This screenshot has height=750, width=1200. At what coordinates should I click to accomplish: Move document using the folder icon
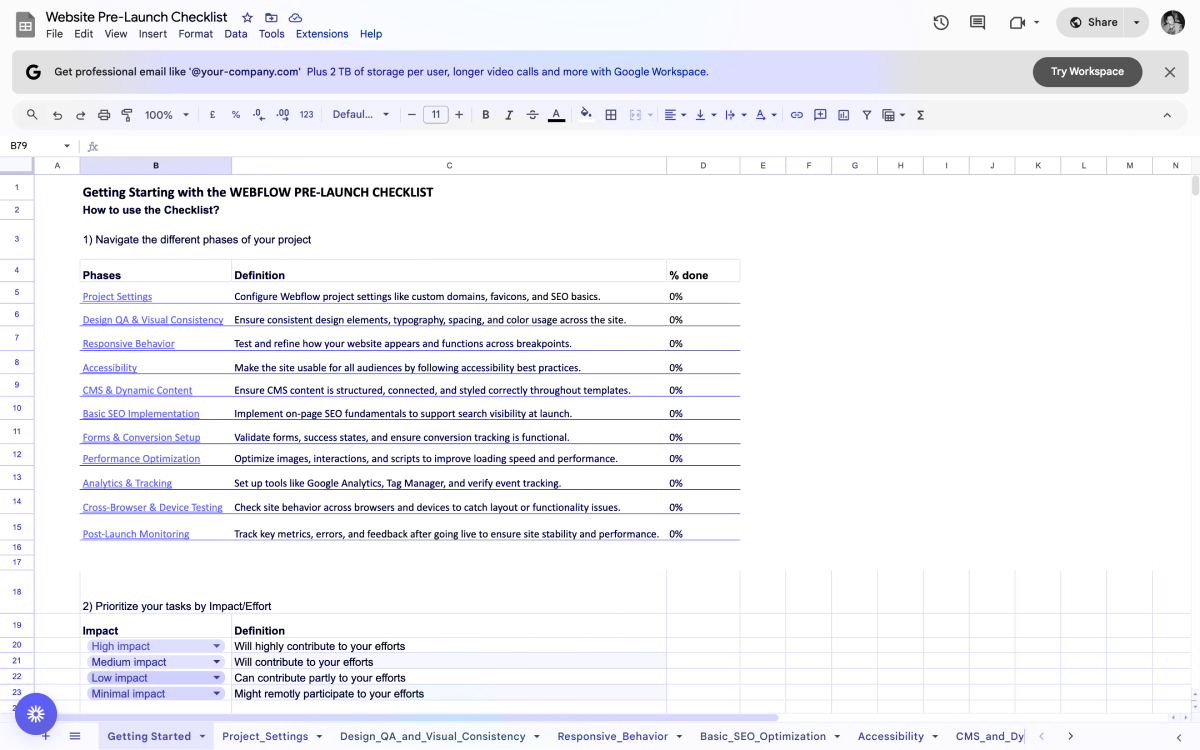[x=271, y=18]
